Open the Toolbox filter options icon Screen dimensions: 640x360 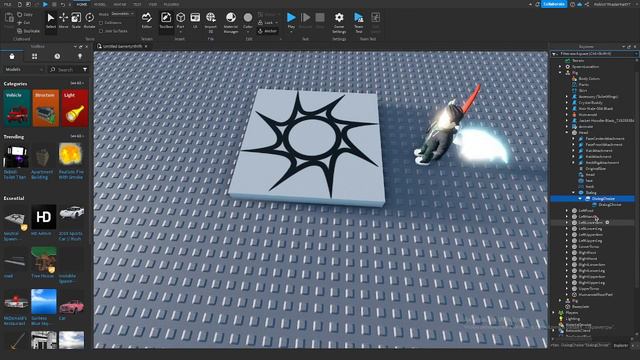[x=85, y=69]
